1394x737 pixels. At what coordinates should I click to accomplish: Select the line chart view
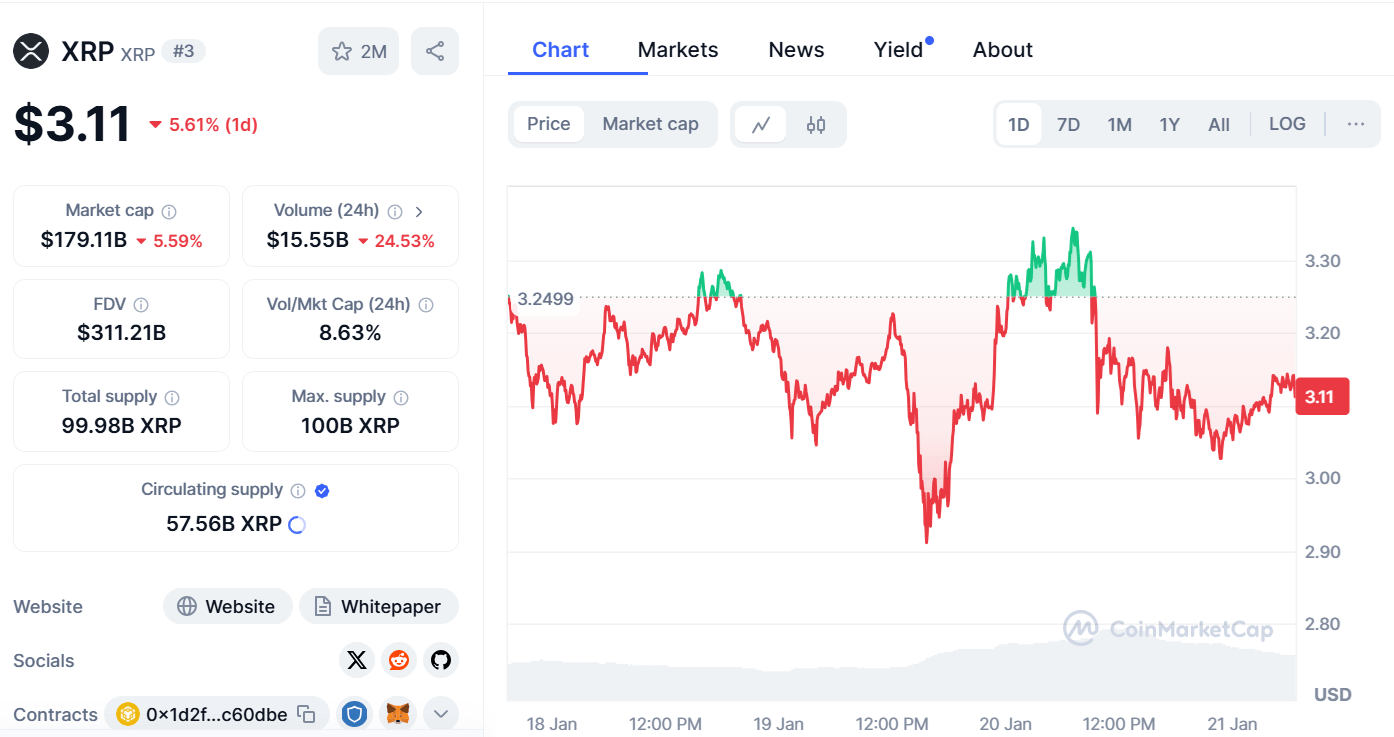761,125
